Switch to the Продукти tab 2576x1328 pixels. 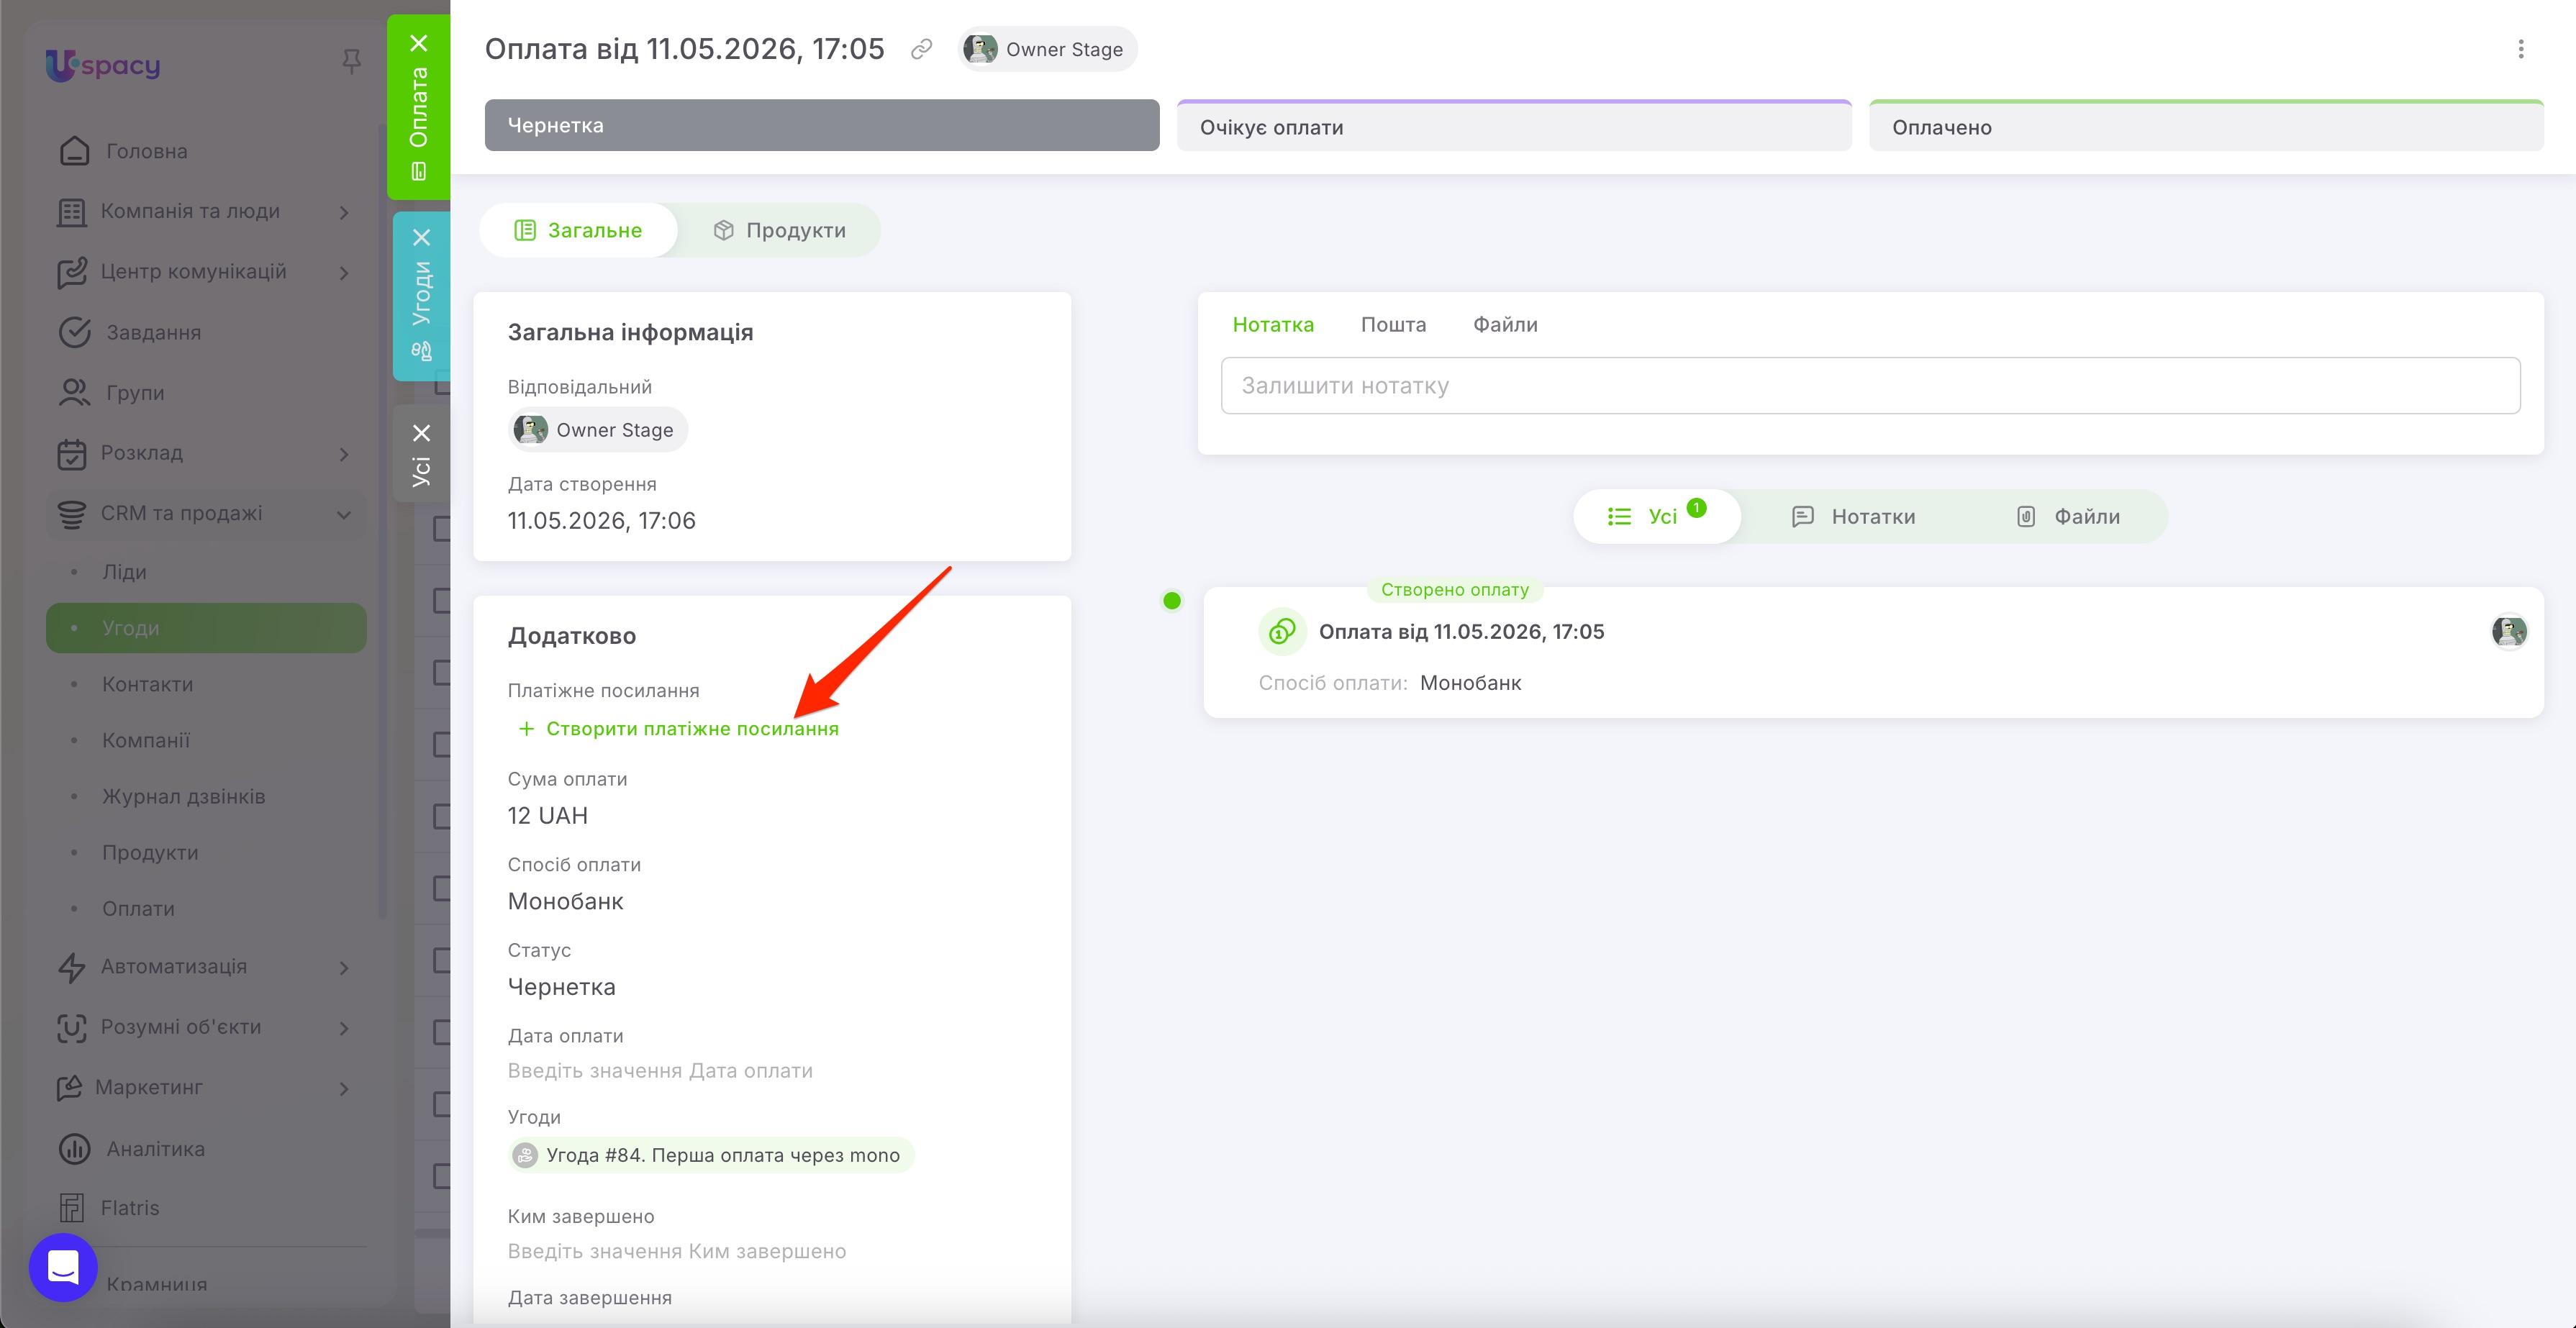(780, 231)
